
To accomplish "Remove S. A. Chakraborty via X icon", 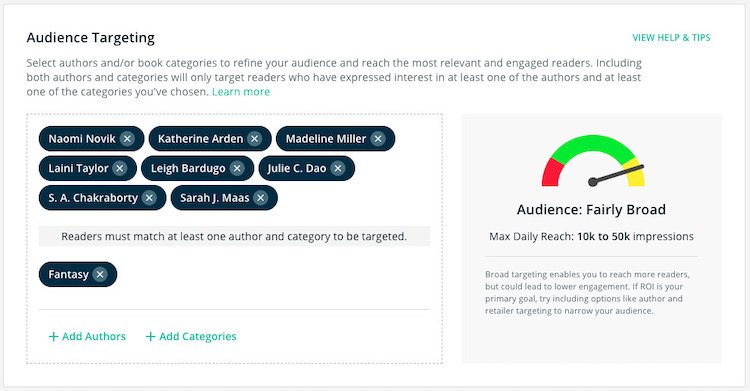I will tap(149, 198).
